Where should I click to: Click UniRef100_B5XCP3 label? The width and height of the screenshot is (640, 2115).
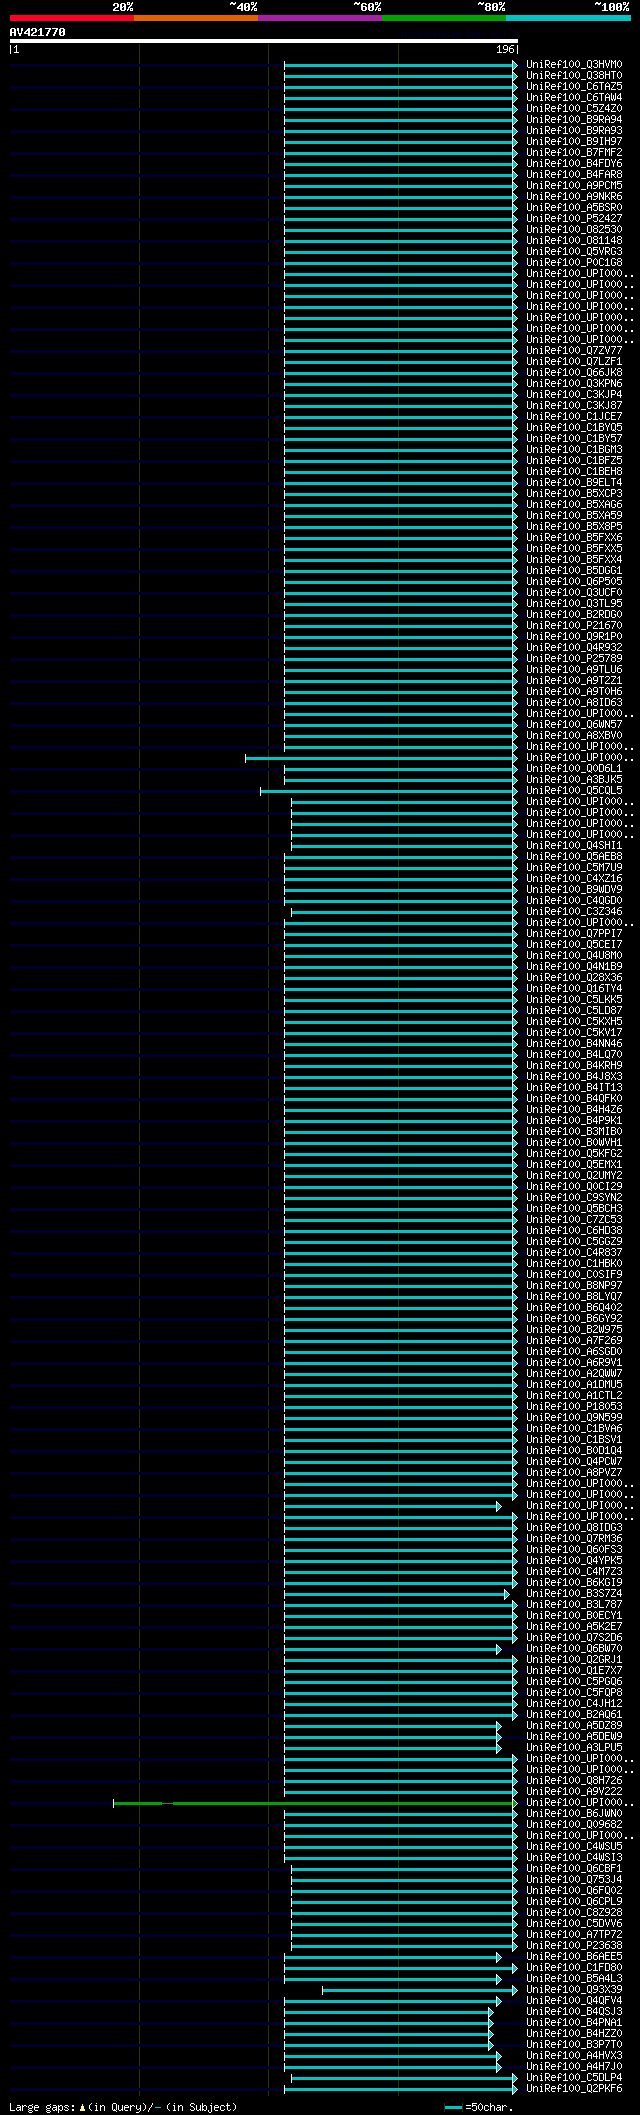point(574,494)
